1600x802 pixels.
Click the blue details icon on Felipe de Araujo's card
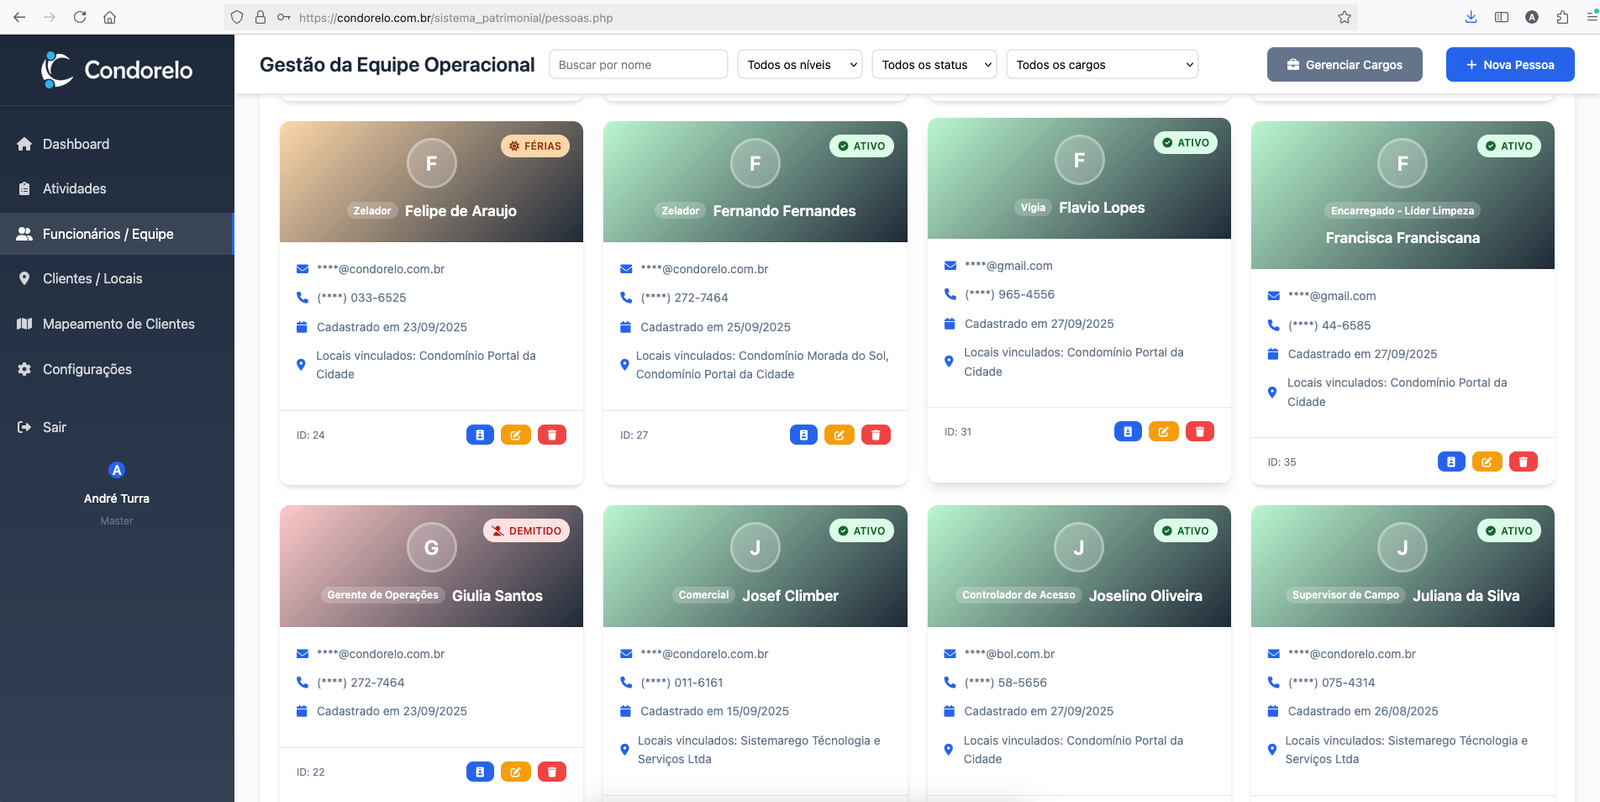(480, 435)
